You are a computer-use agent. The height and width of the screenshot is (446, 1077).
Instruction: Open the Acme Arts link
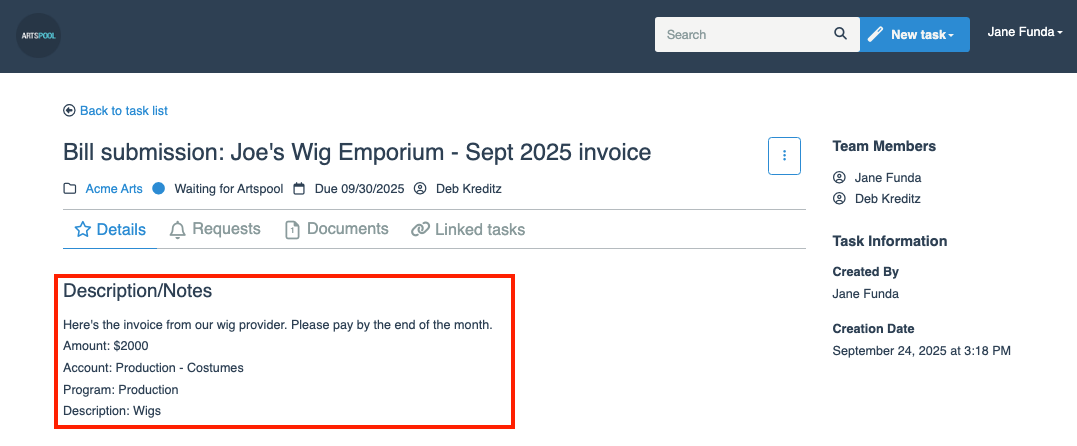point(114,189)
